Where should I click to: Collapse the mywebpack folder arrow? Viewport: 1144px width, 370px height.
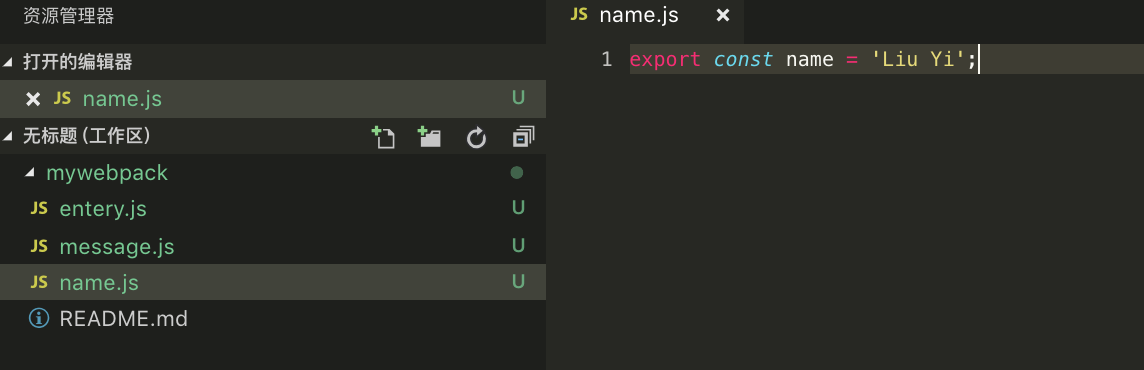tap(30, 173)
